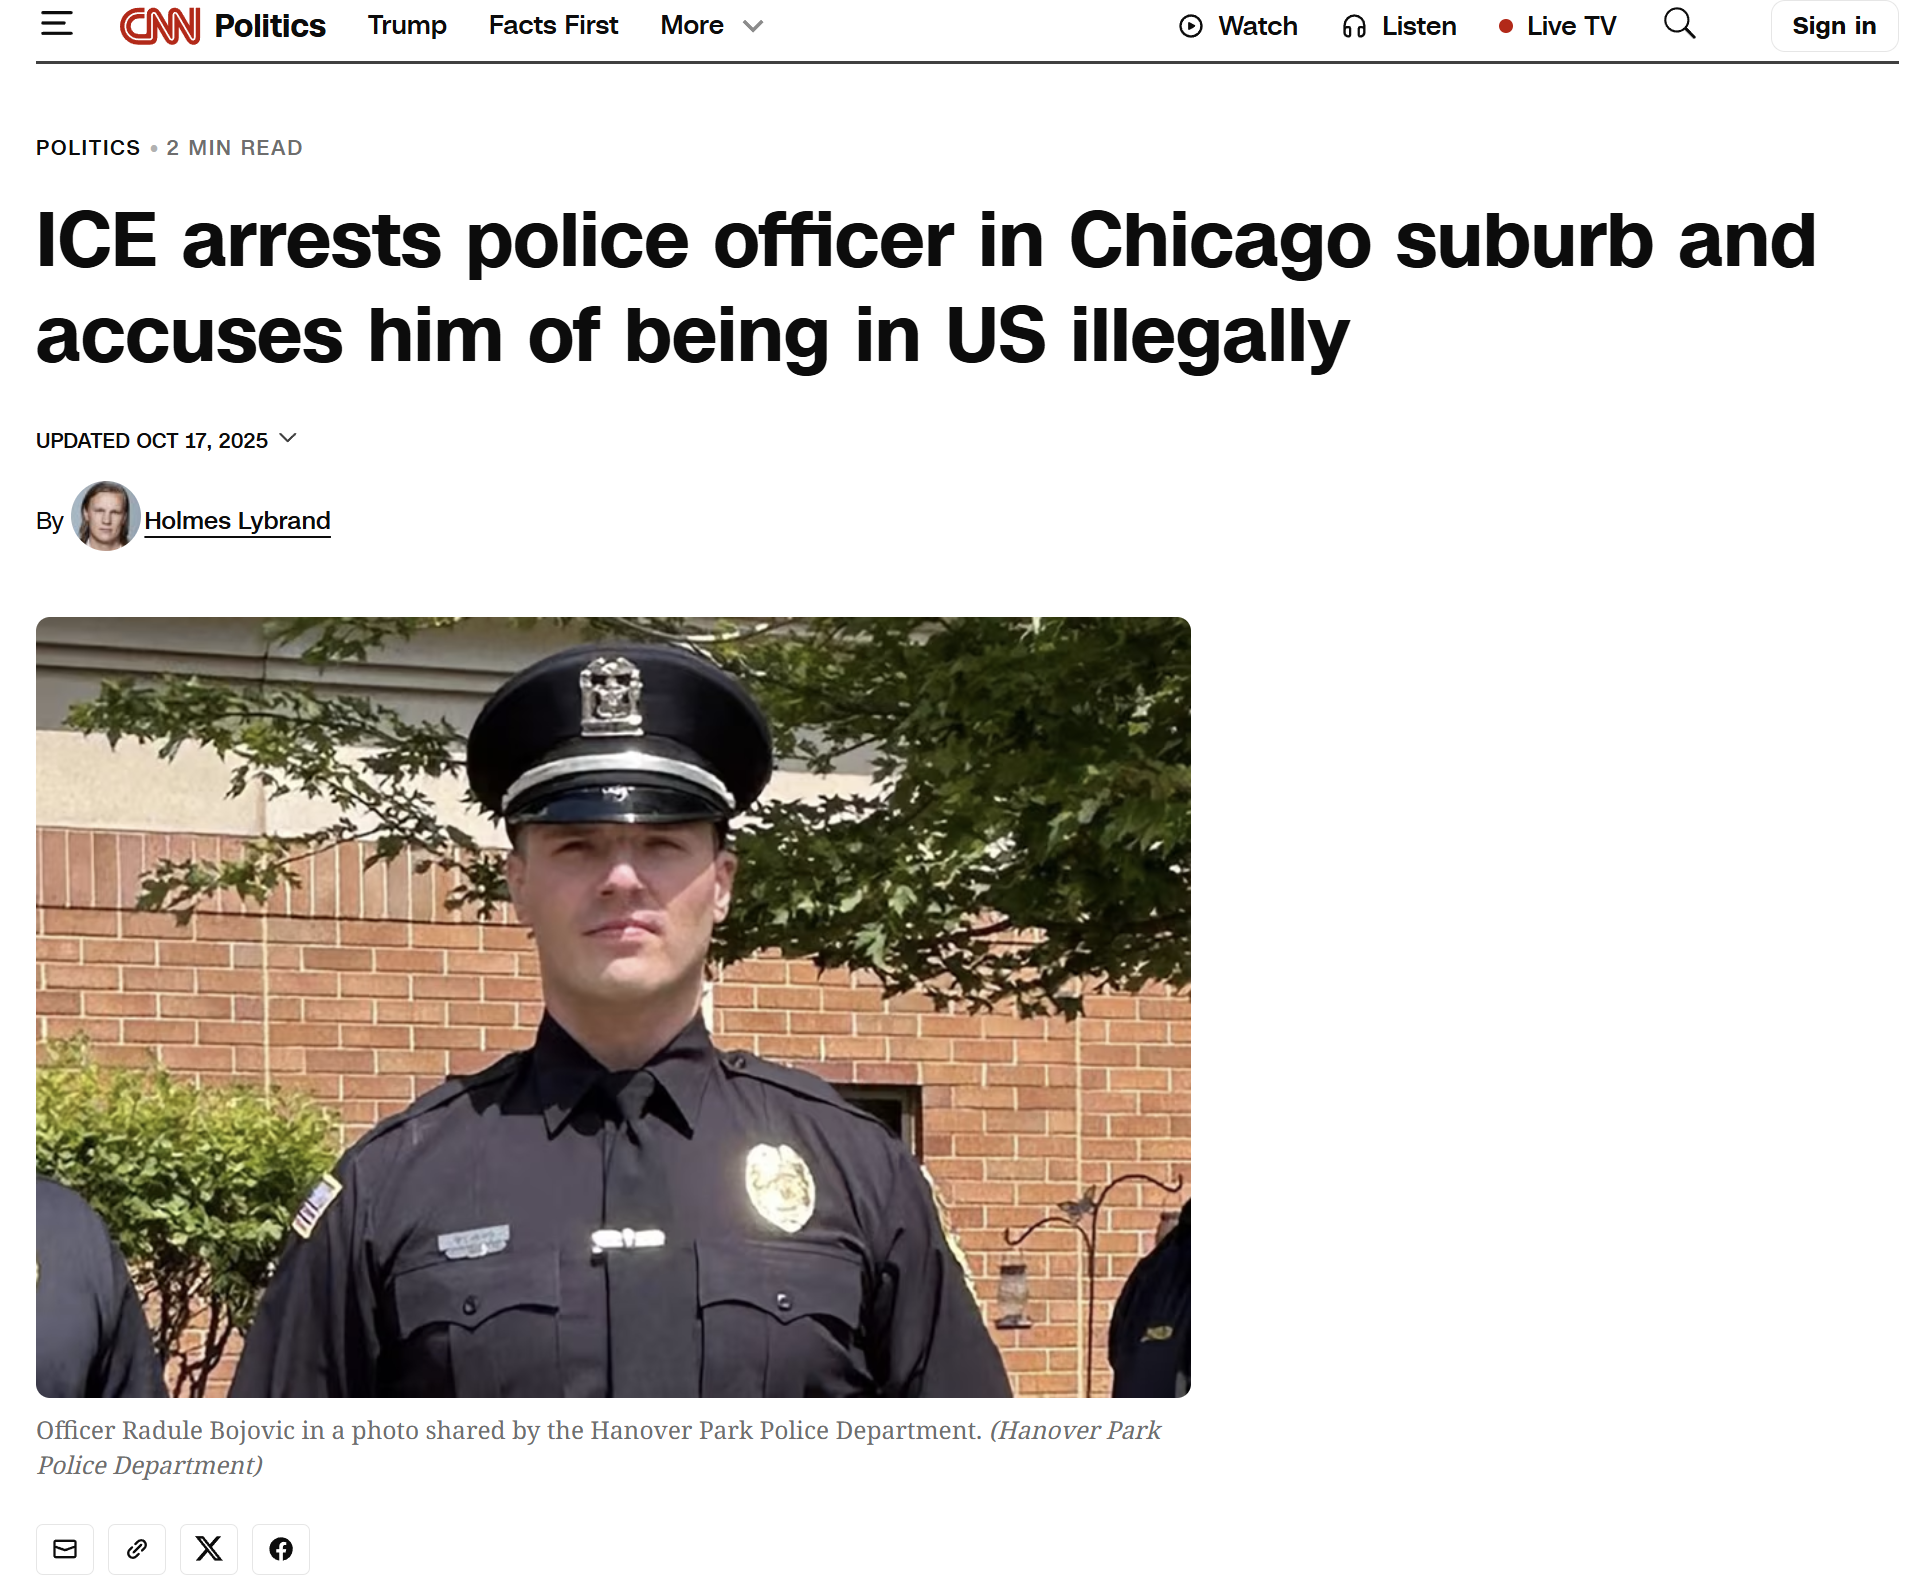This screenshot has height=1581, width=1914.
Task: Open the search magnifier icon
Action: (x=1679, y=24)
